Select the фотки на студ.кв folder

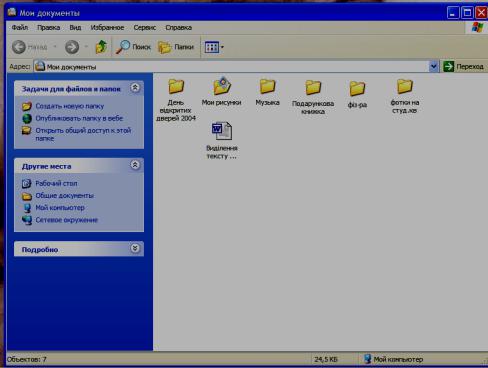tap(405, 96)
